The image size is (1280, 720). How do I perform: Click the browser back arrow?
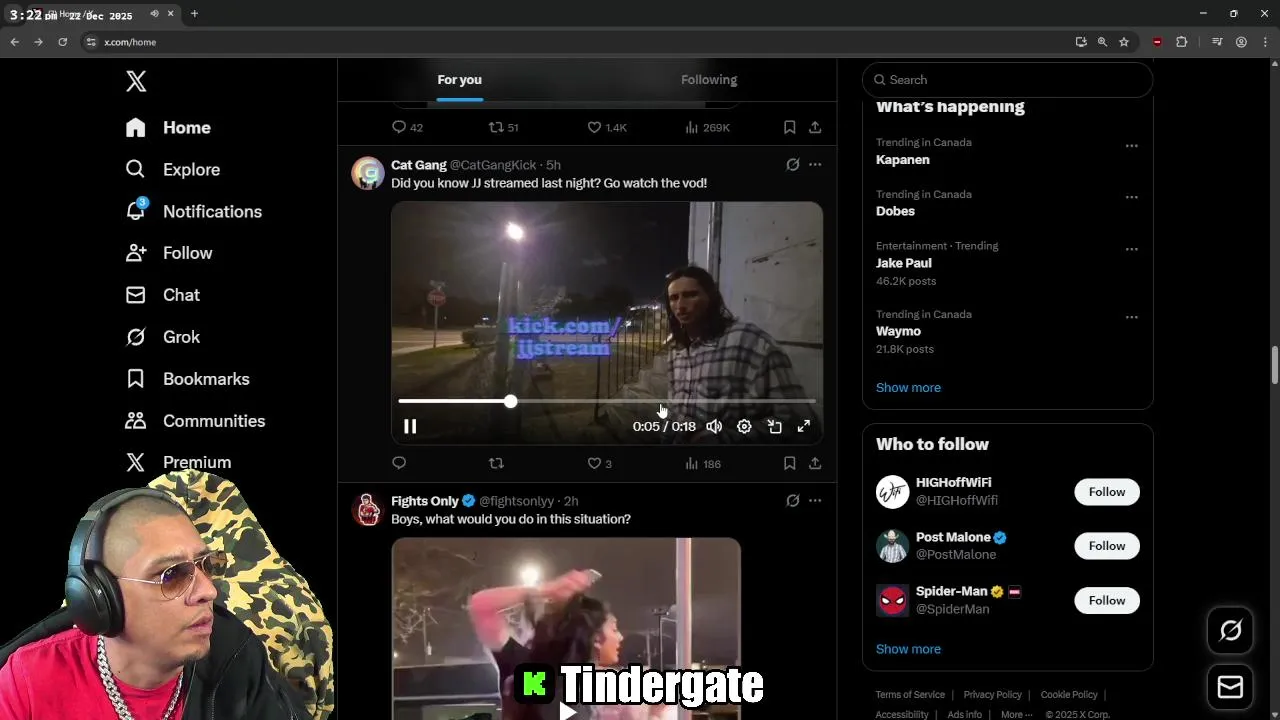click(14, 42)
